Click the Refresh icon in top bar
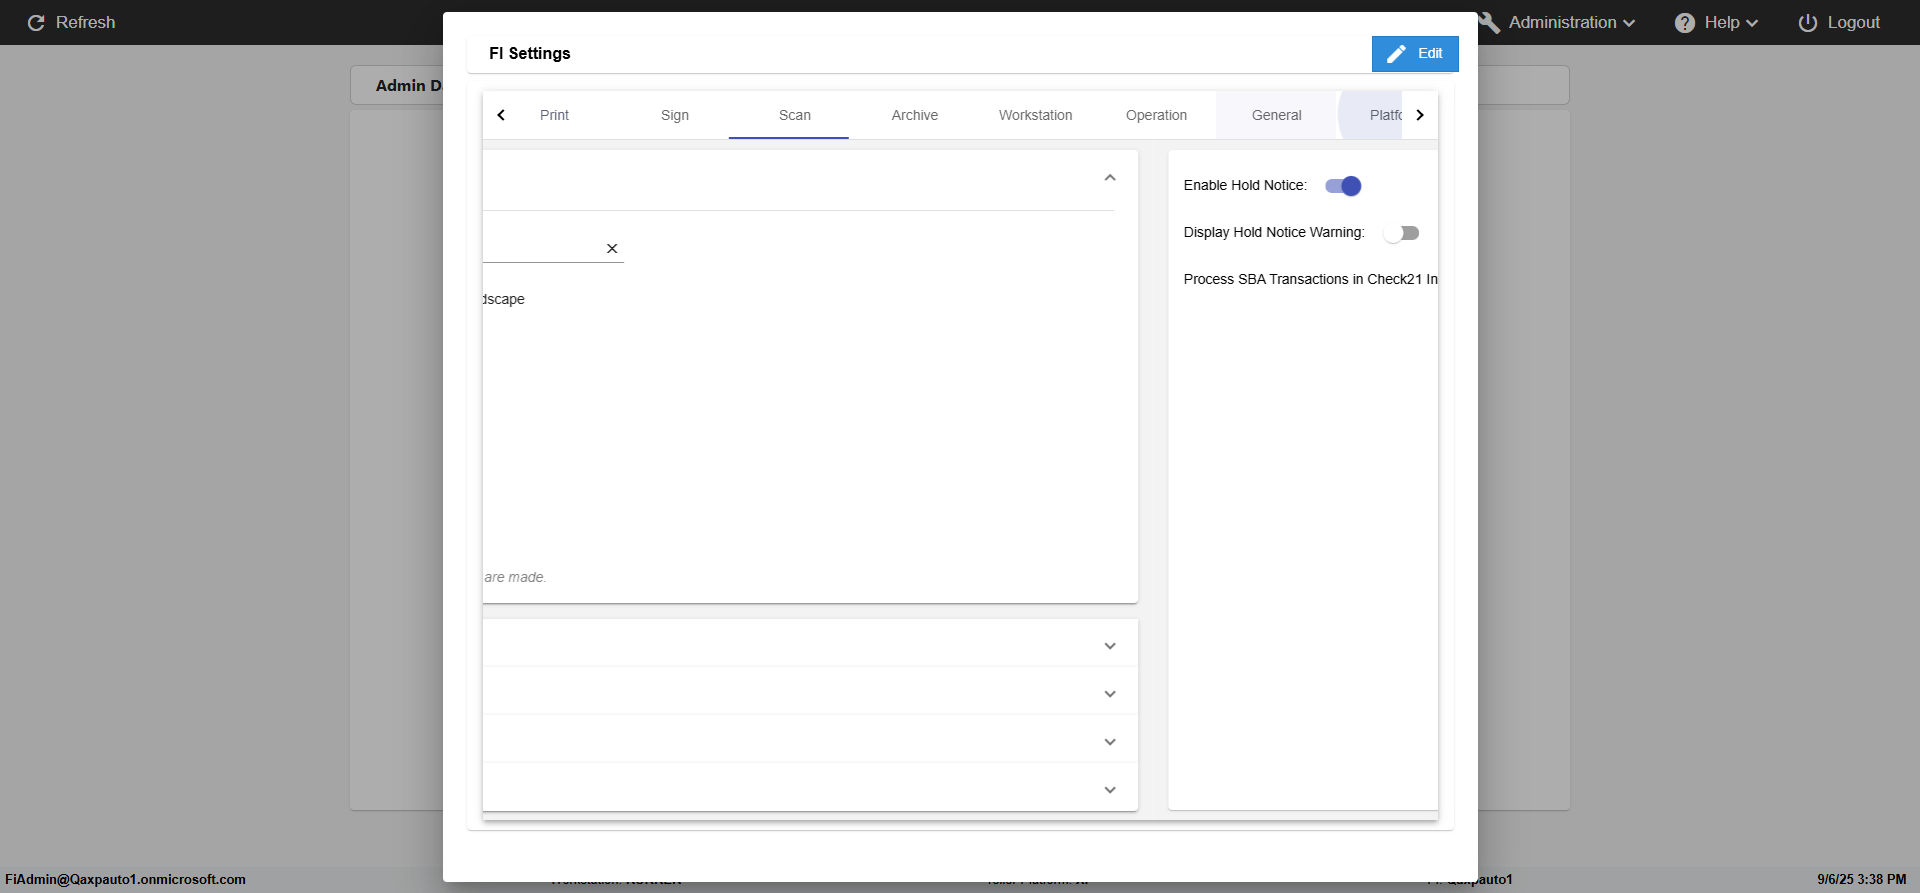The height and width of the screenshot is (893, 1920). 36,23
